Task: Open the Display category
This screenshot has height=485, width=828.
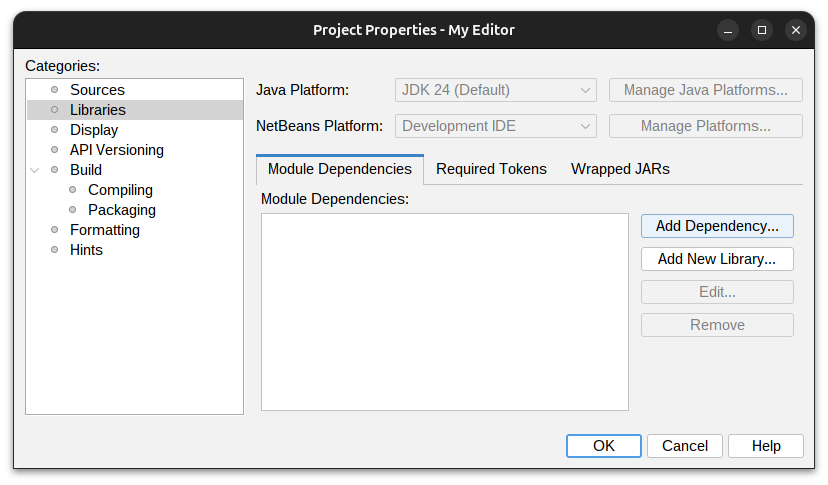Action: click(x=94, y=130)
